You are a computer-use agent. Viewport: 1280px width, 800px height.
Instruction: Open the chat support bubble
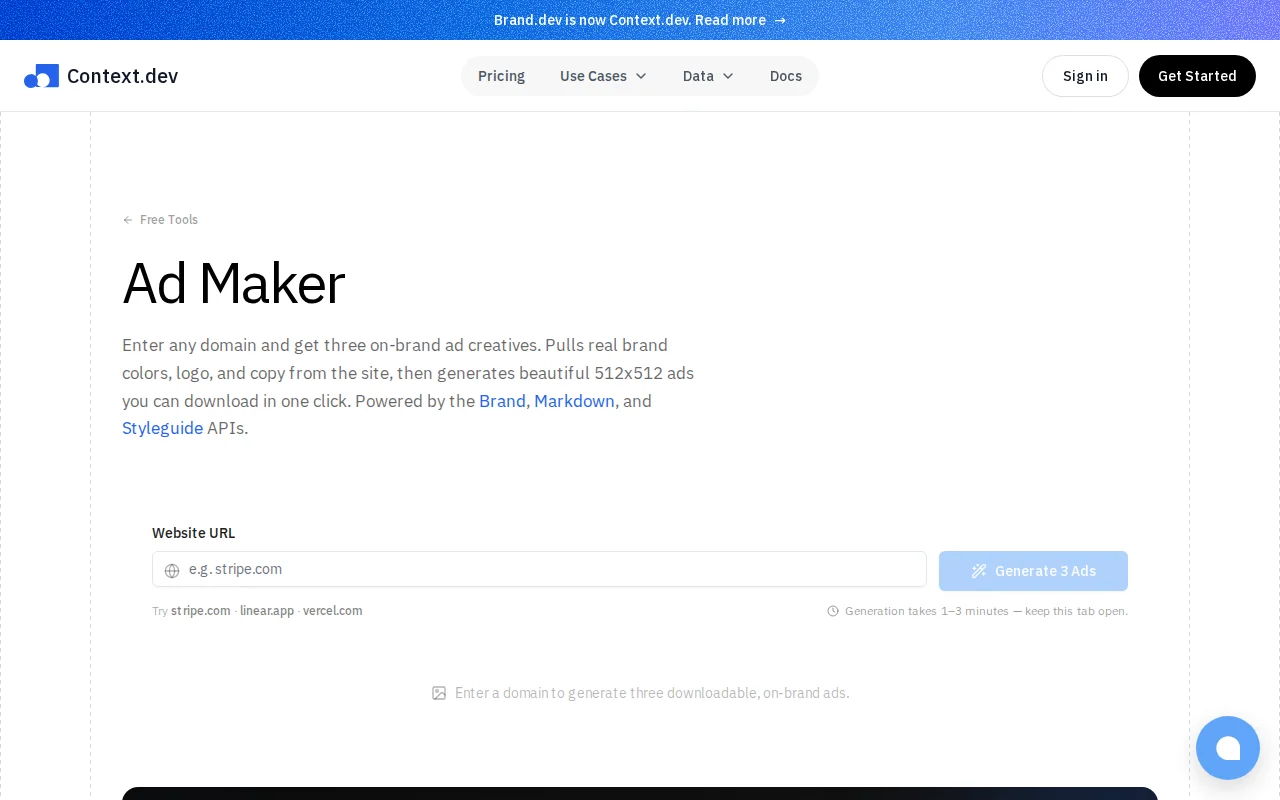tap(1227, 748)
